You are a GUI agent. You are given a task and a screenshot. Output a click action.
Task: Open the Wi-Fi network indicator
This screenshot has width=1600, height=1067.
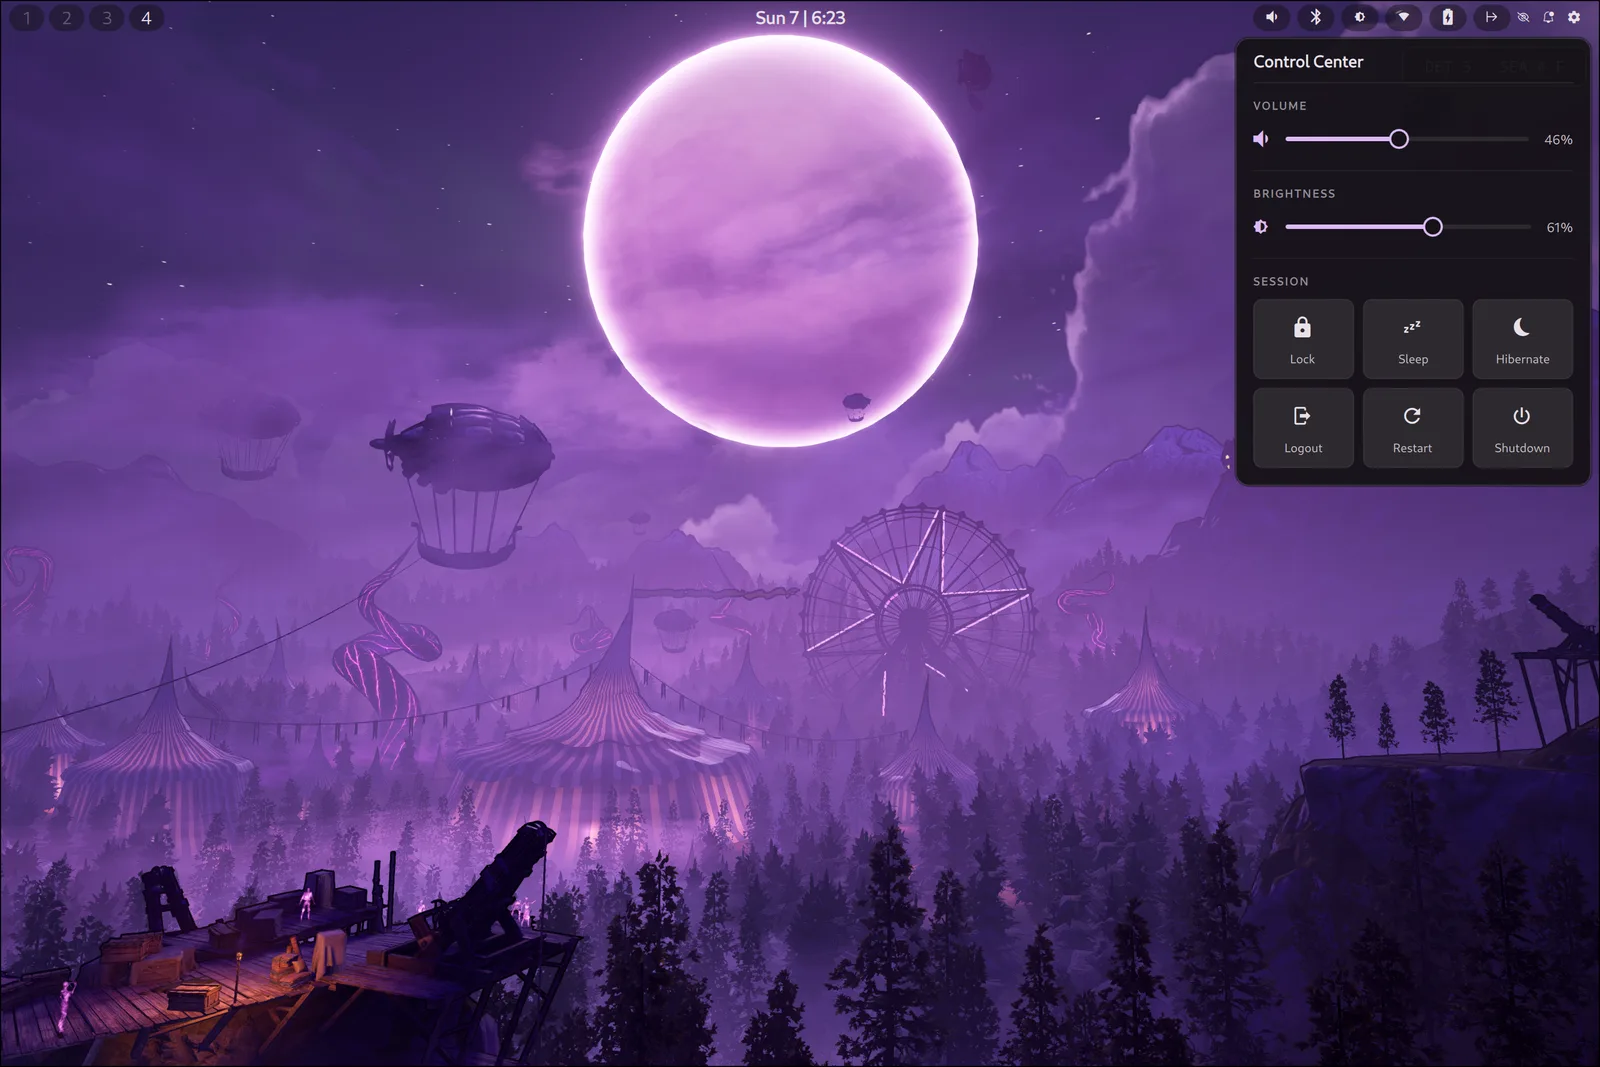(x=1404, y=17)
